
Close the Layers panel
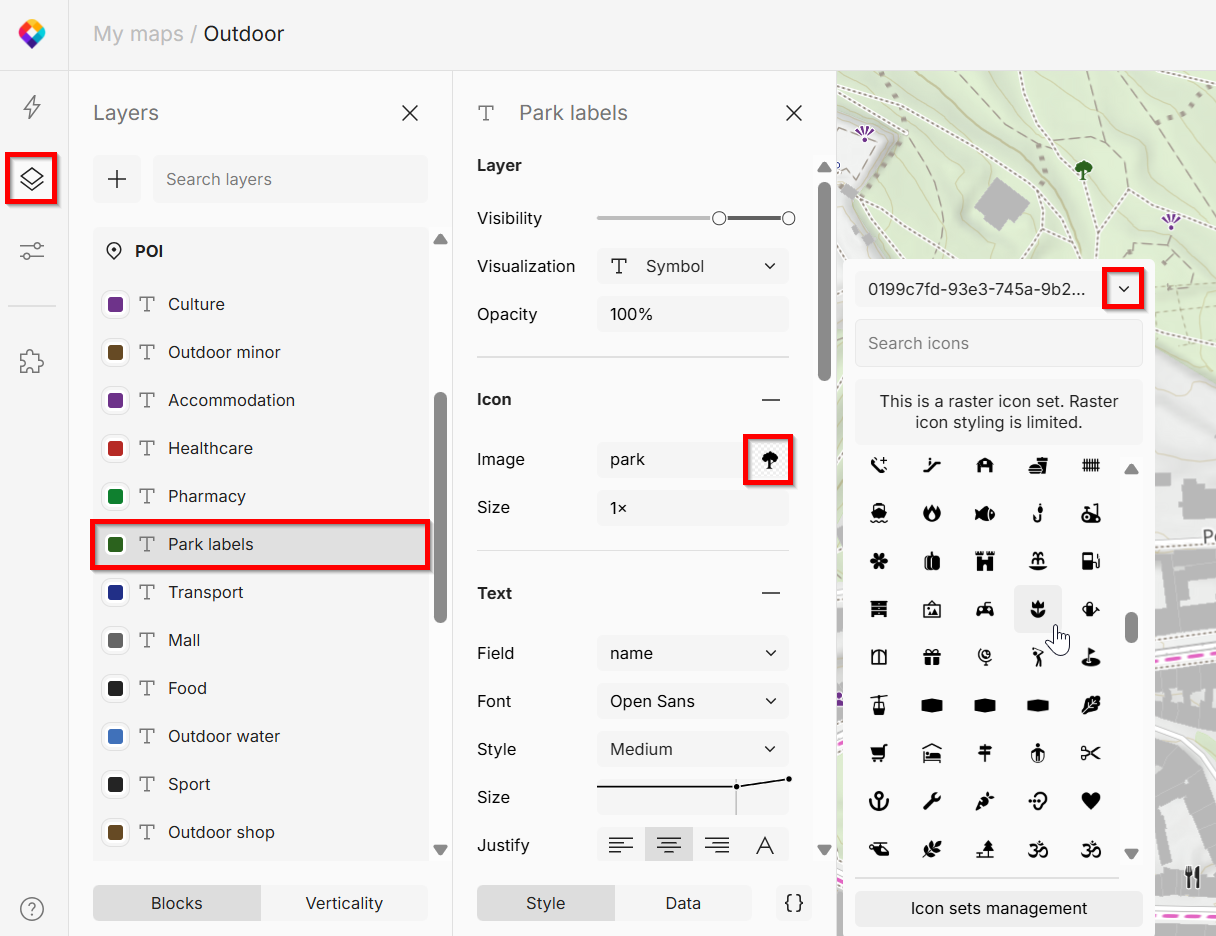pyautogui.click(x=410, y=113)
